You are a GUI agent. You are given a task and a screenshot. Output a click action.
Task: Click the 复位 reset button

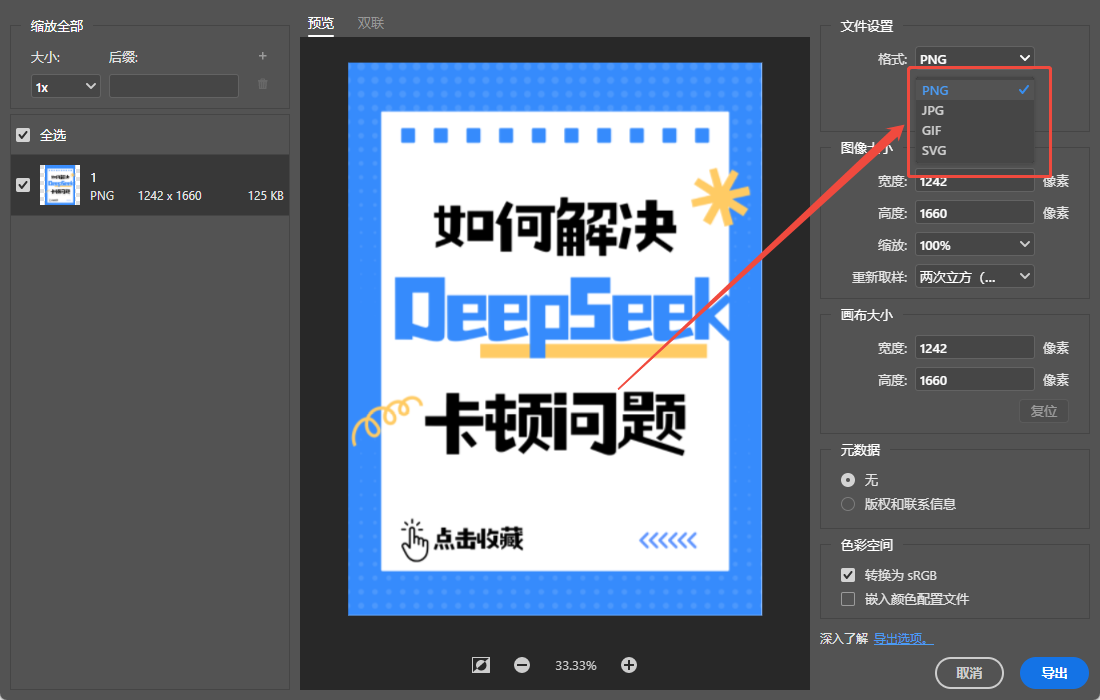coord(1044,411)
